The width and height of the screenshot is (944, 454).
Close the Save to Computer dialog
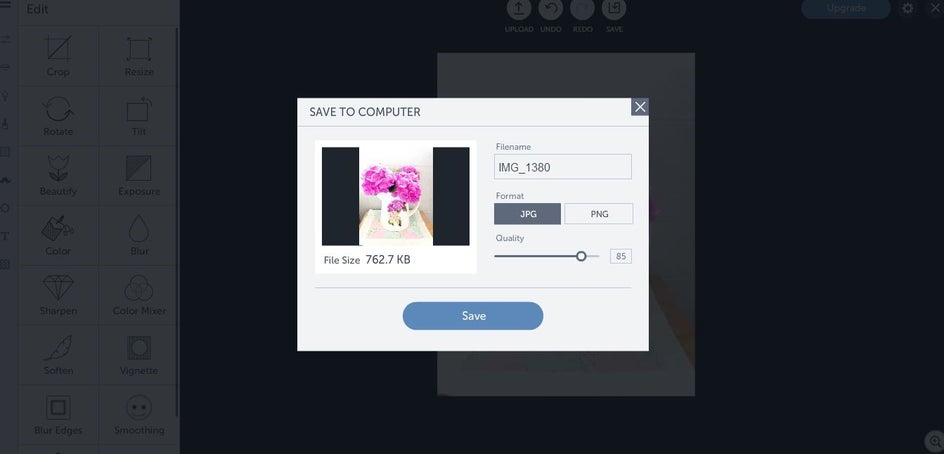point(640,107)
